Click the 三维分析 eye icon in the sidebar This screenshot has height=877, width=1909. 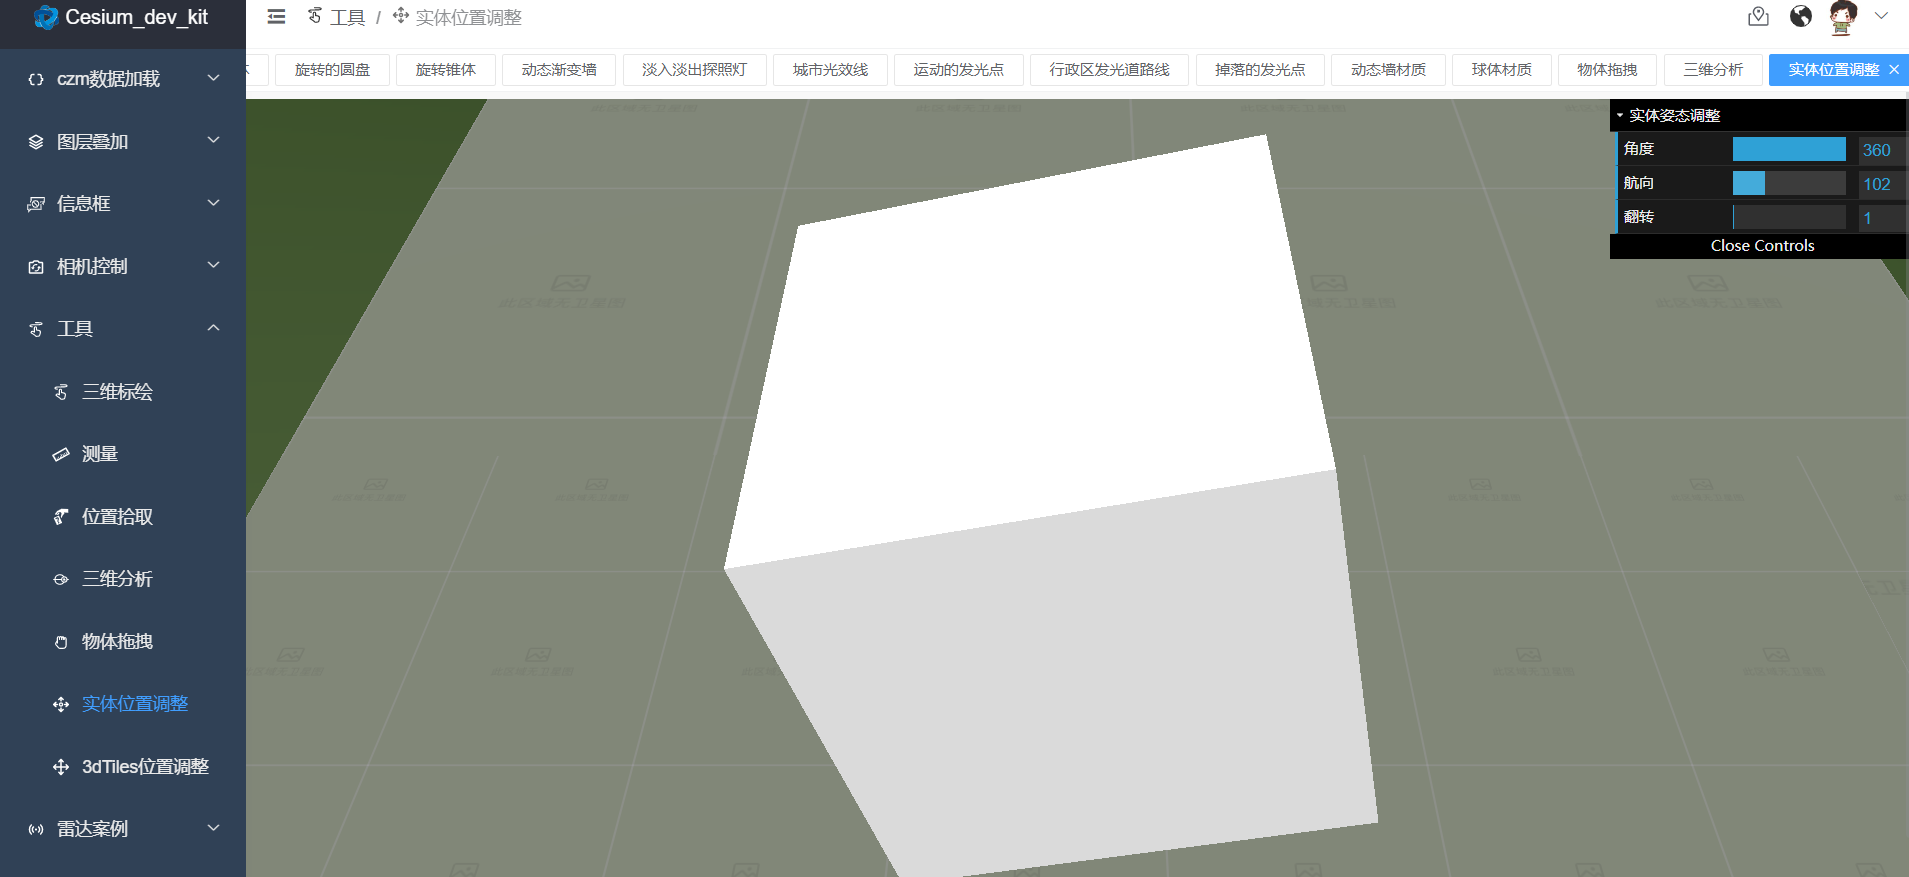(x=61, y=579)
